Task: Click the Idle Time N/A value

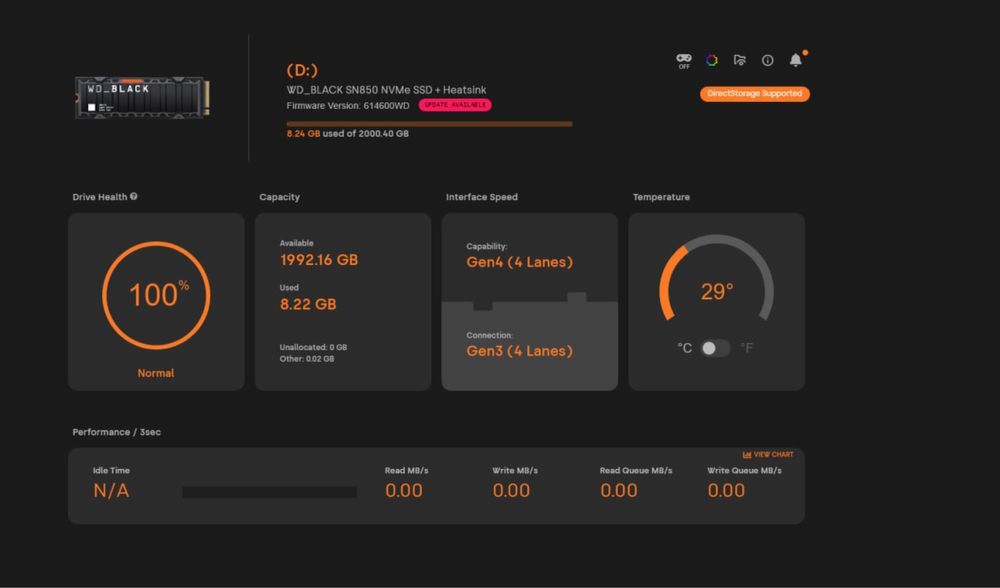Action: coord(111,491)
